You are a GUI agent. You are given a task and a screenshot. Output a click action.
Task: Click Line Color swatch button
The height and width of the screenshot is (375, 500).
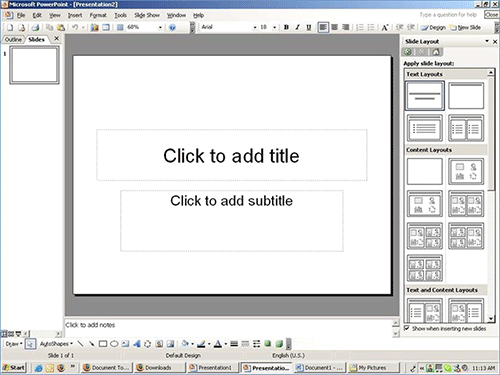click(x=201, y=344)
